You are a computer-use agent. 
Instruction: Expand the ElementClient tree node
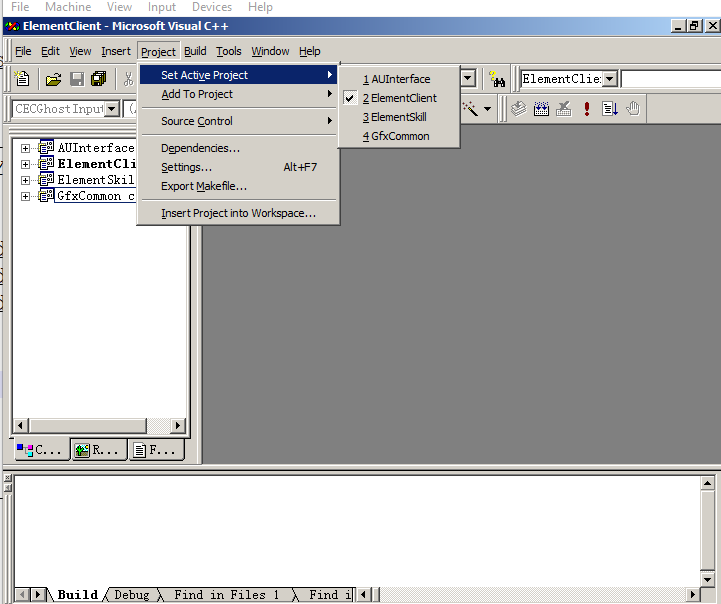[x=25, y=164]
